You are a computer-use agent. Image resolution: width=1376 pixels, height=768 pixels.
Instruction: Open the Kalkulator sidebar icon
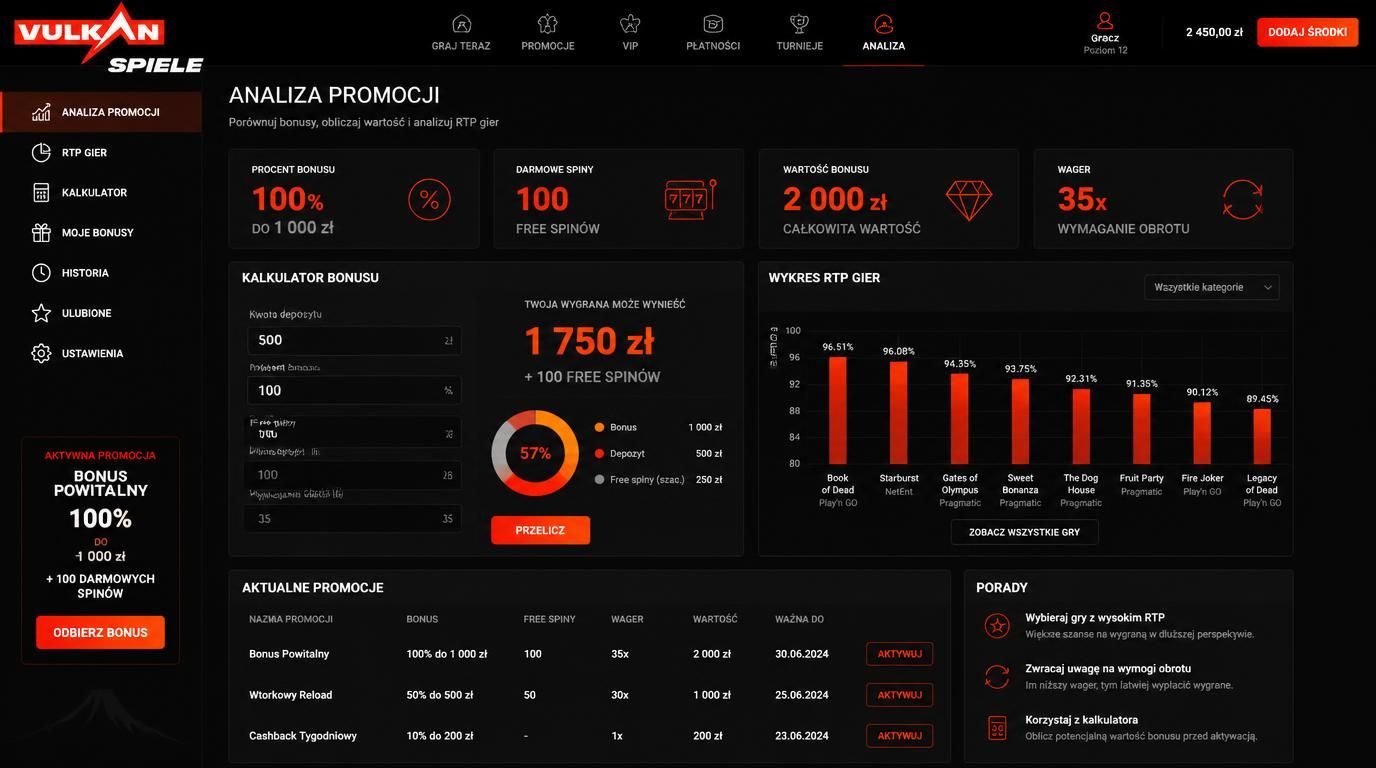tap(41, 192)
